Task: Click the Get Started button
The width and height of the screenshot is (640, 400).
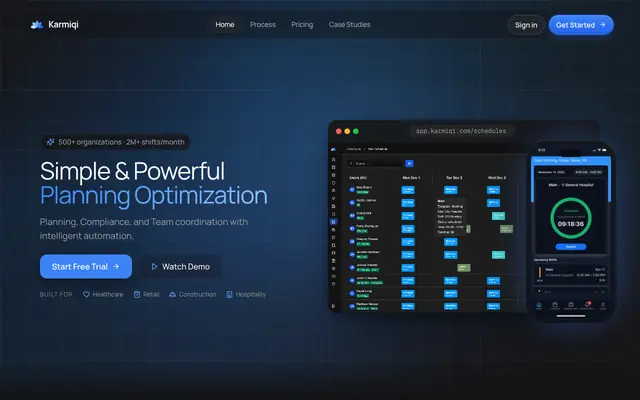Action: [x=581, y=25]
